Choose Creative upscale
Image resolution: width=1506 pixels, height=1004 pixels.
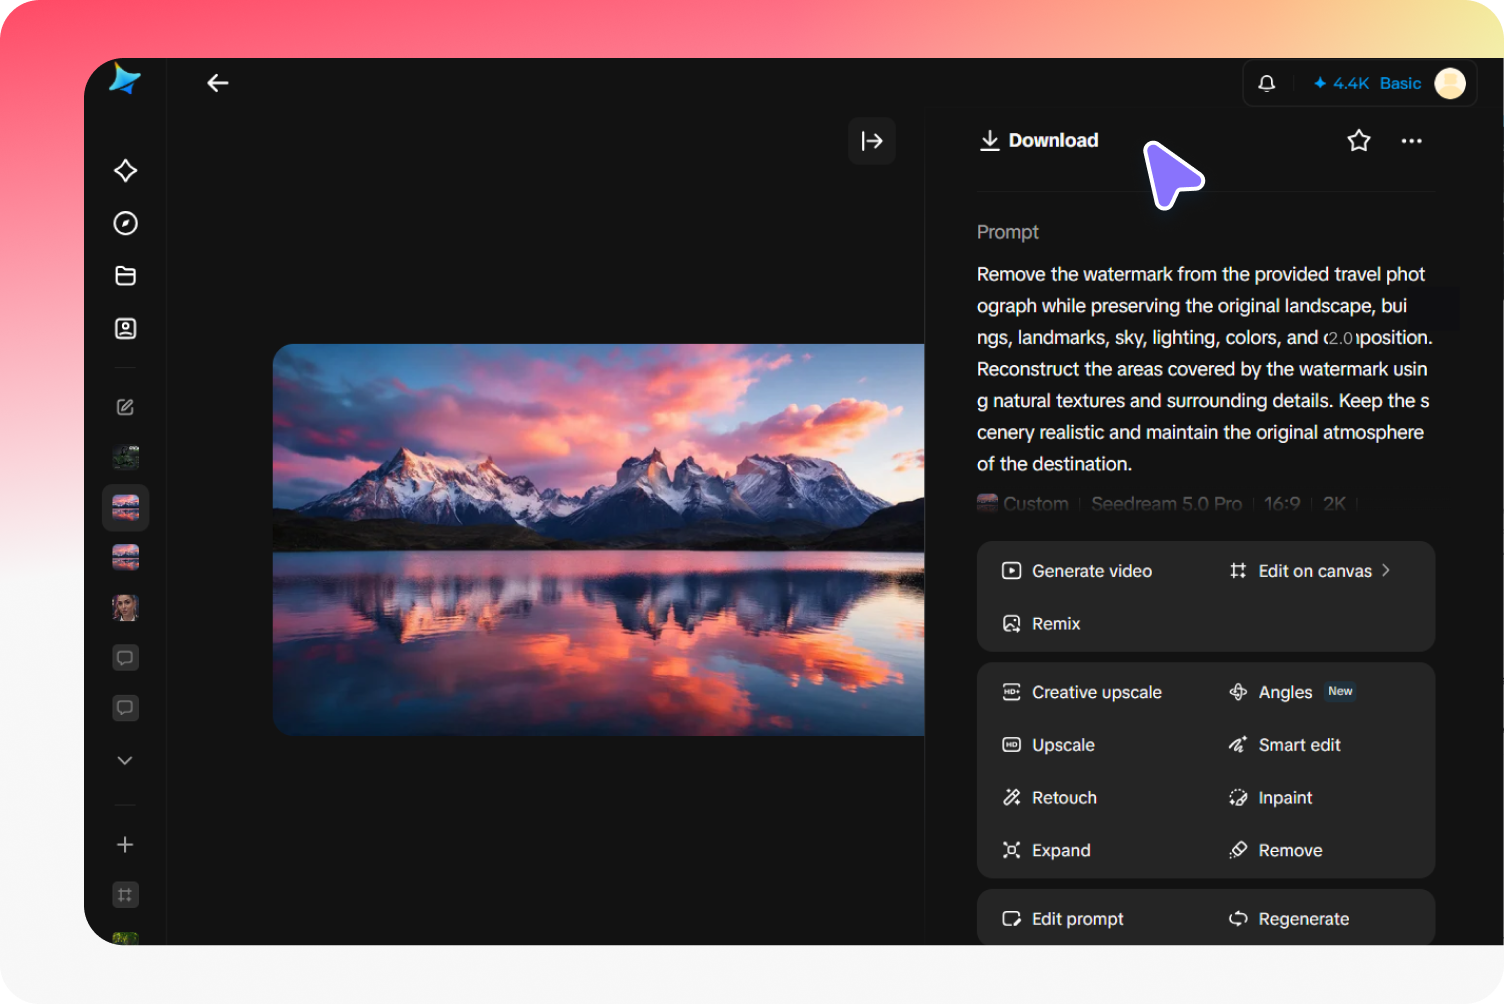[x=1082, y=692]
